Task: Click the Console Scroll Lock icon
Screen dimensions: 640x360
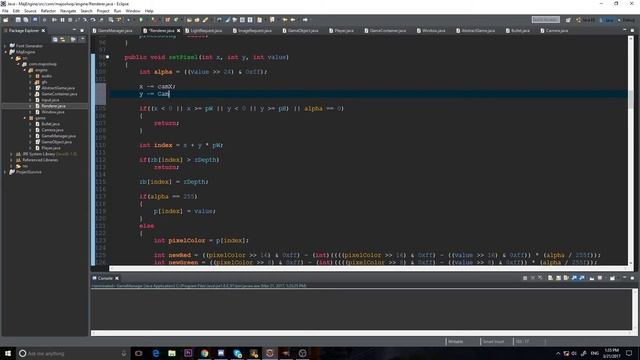Action: tap(558, 278)
